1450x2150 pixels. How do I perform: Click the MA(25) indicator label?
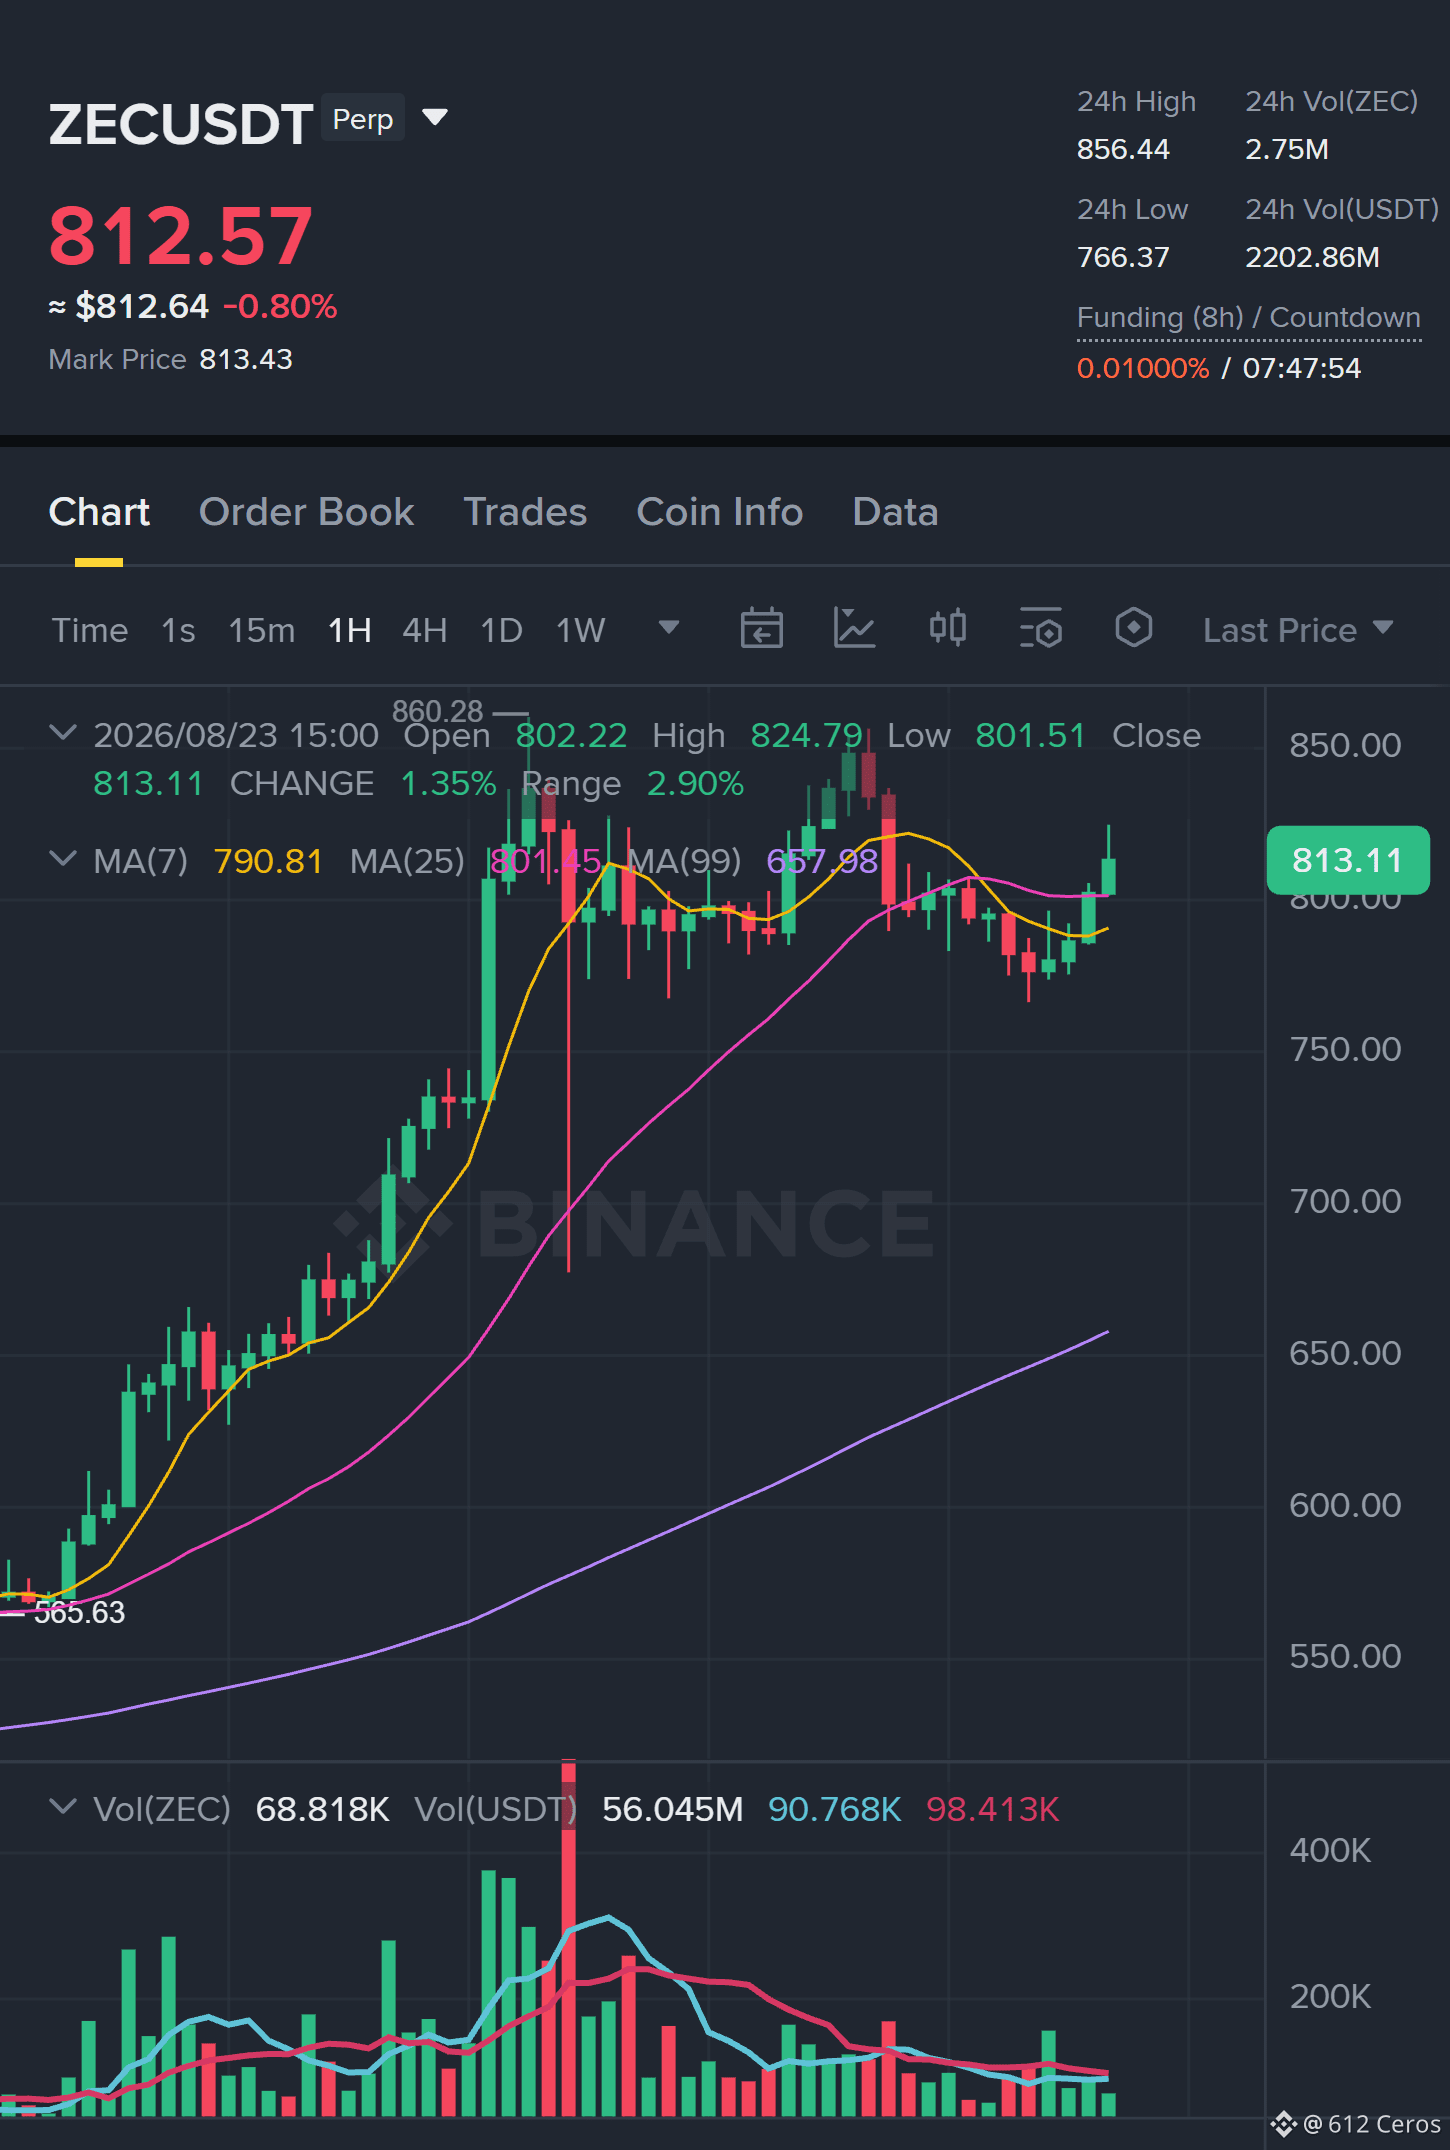tap(407, 861)
